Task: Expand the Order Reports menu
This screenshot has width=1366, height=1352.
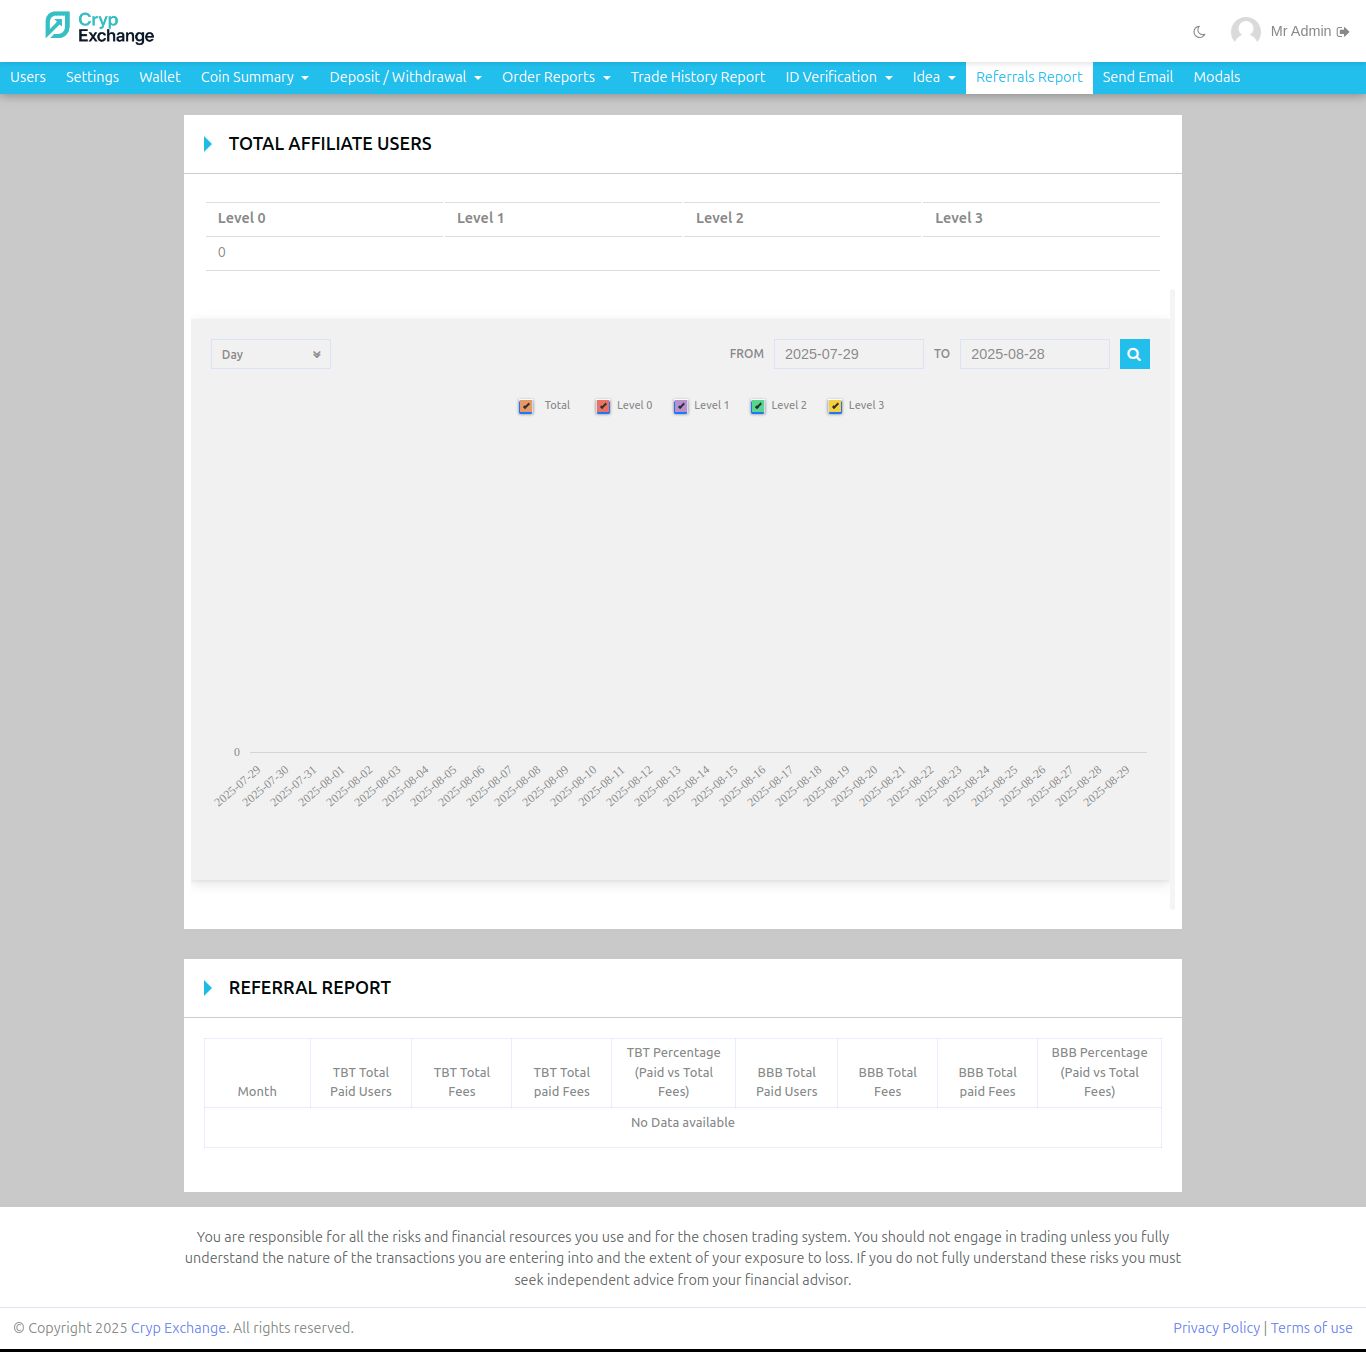Action: tap(556, 77)
